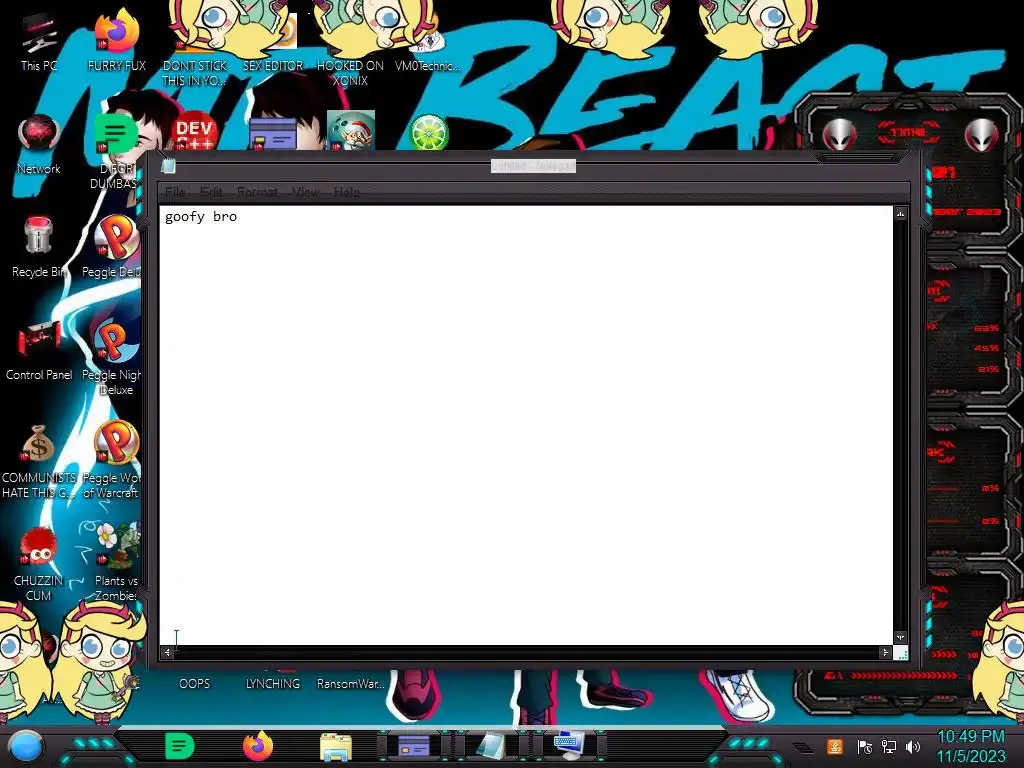Open the Recycle Bin
The width and height of the screenshot is (1024, 768).
pyautogui.click(x=39, y=248)
